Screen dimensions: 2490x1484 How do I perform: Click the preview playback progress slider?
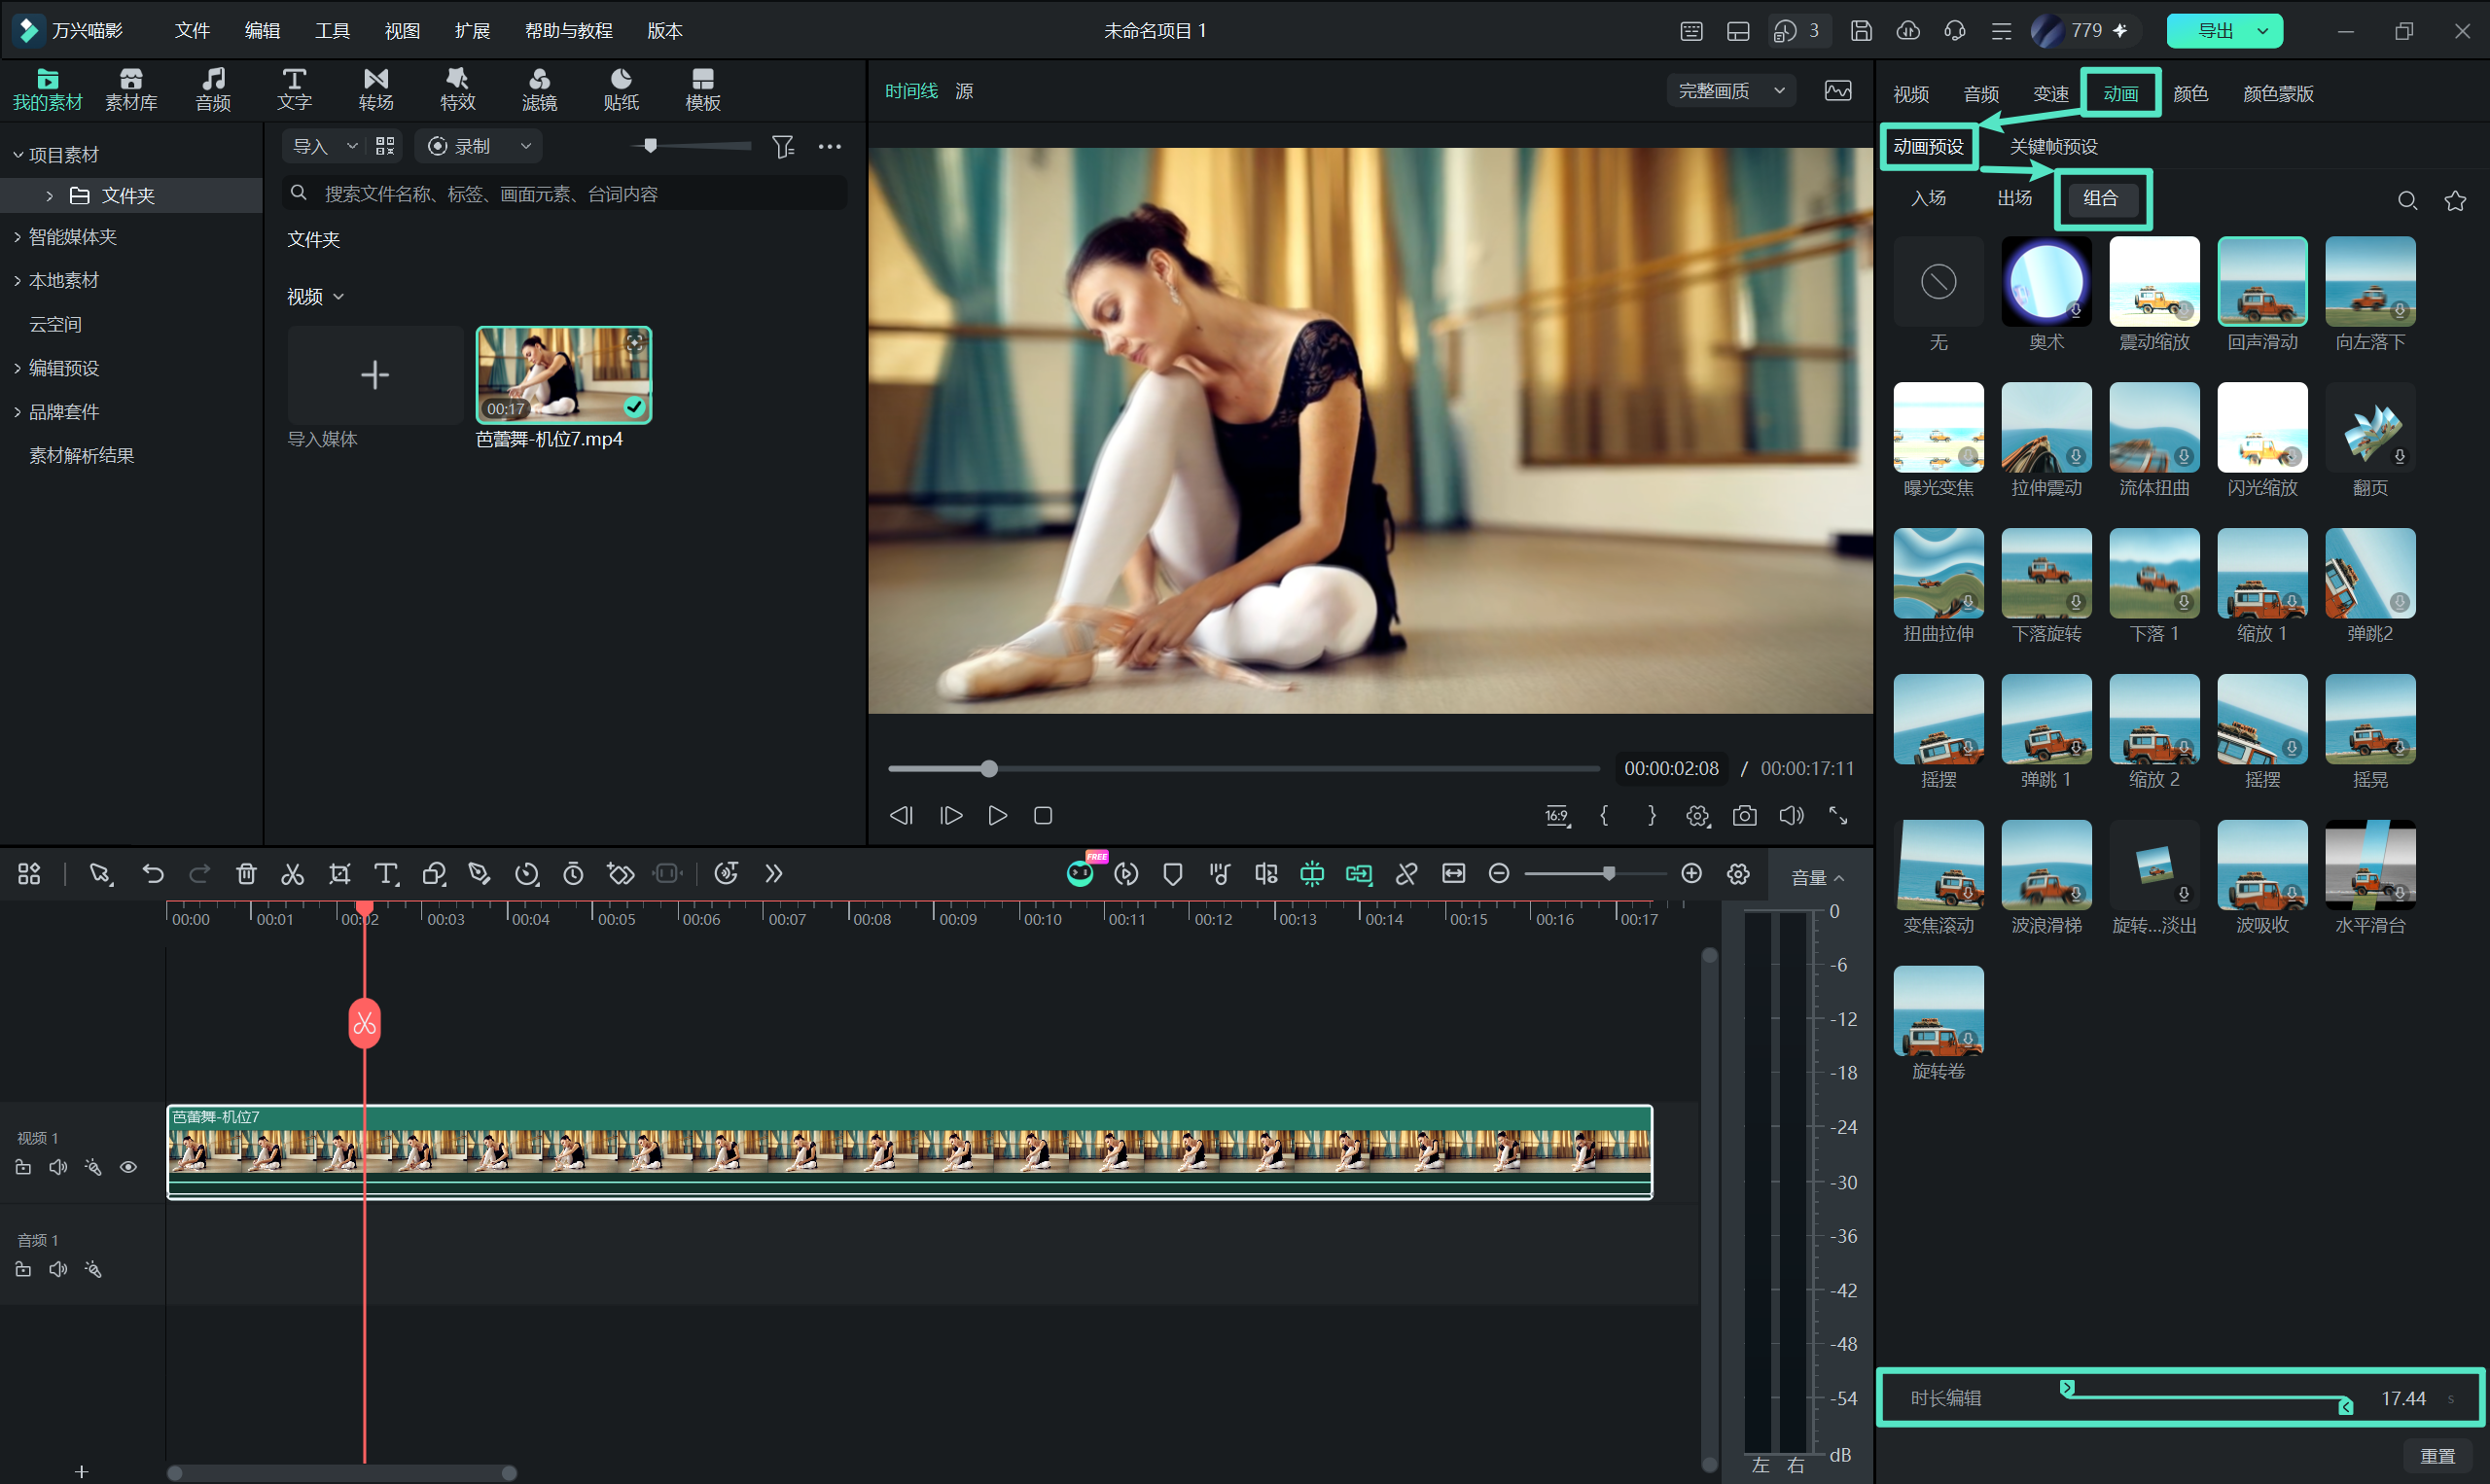[x=1243, y=769]
